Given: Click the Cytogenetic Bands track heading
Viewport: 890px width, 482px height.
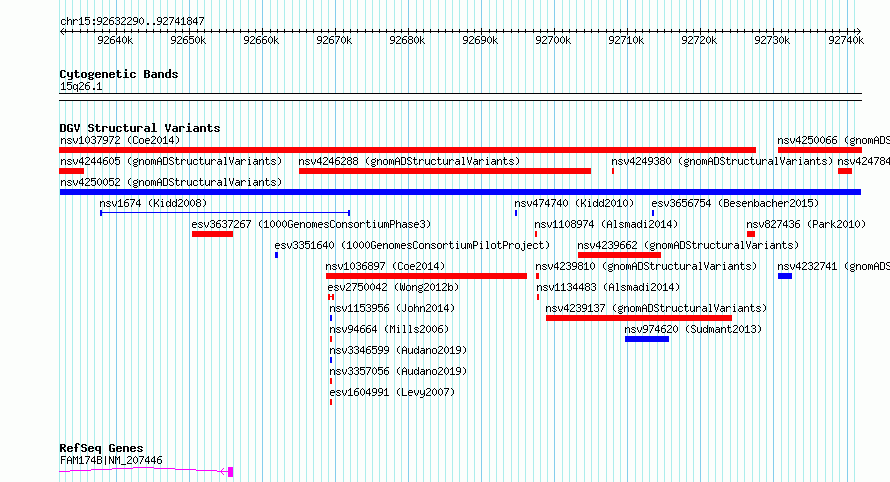Looking at the screenshot, I should (x=119, y=74).
